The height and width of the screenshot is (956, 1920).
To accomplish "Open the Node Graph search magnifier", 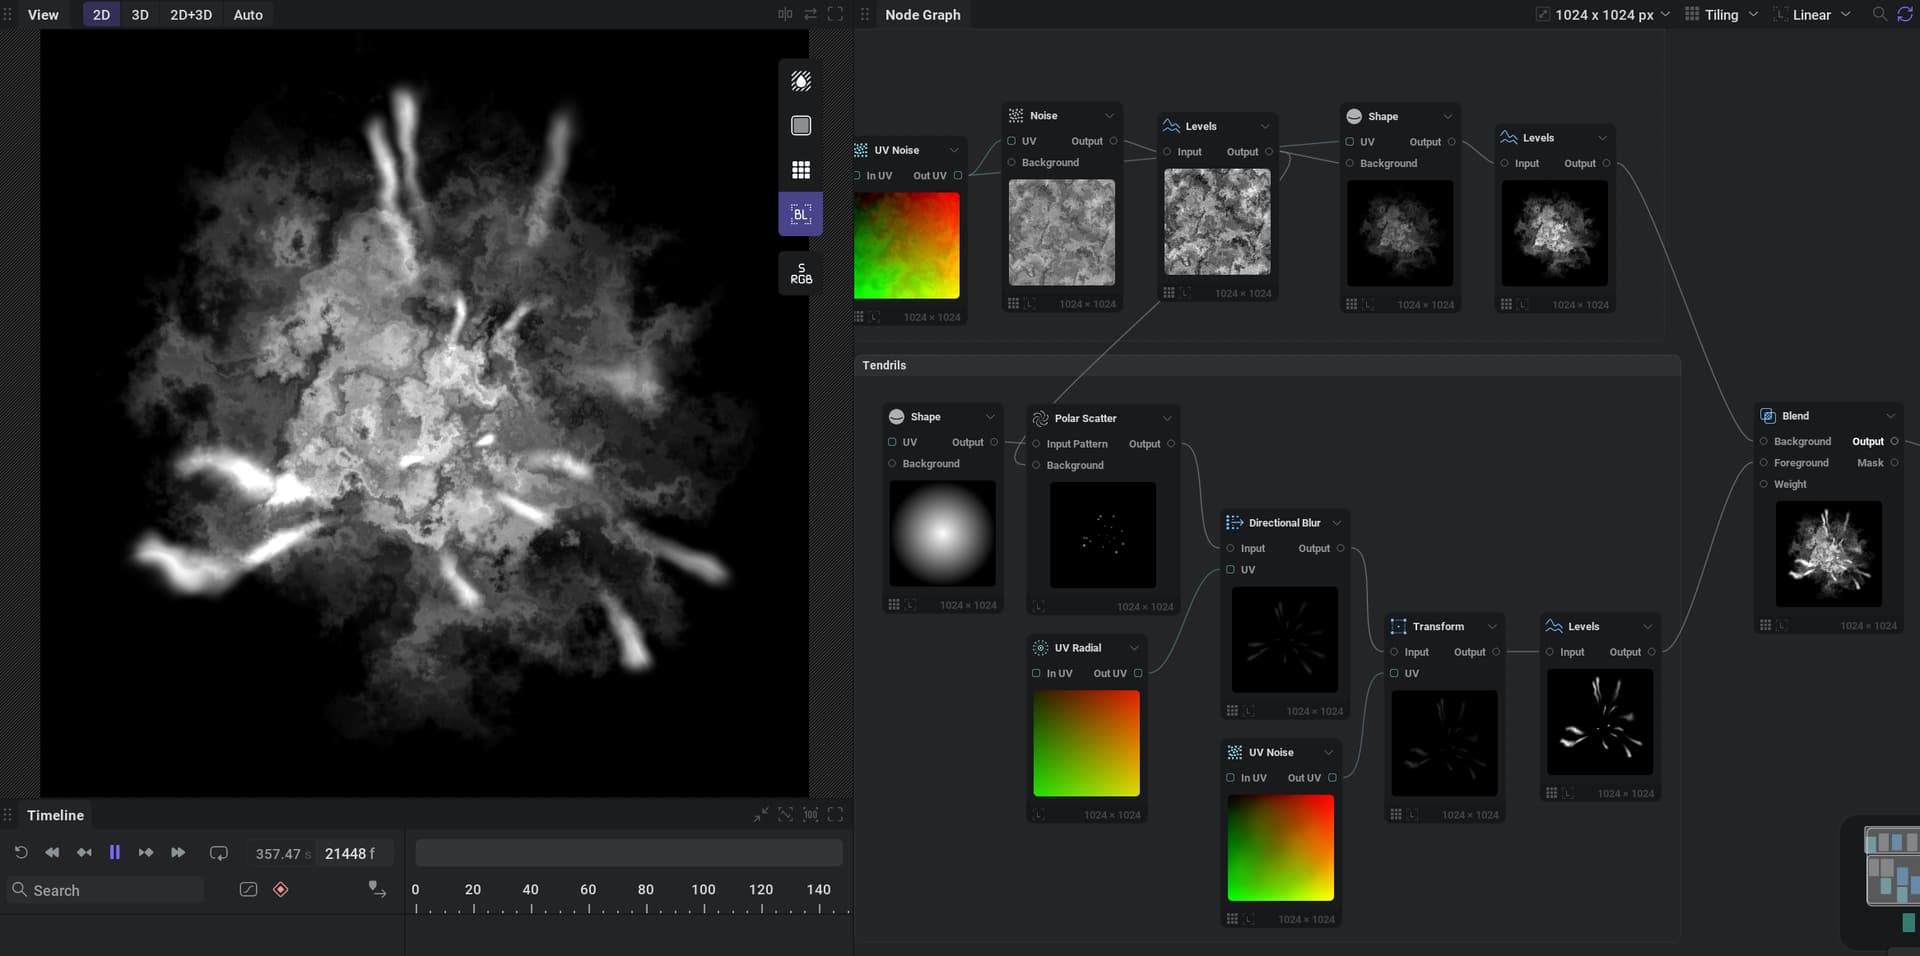I will click(1879, 14).
